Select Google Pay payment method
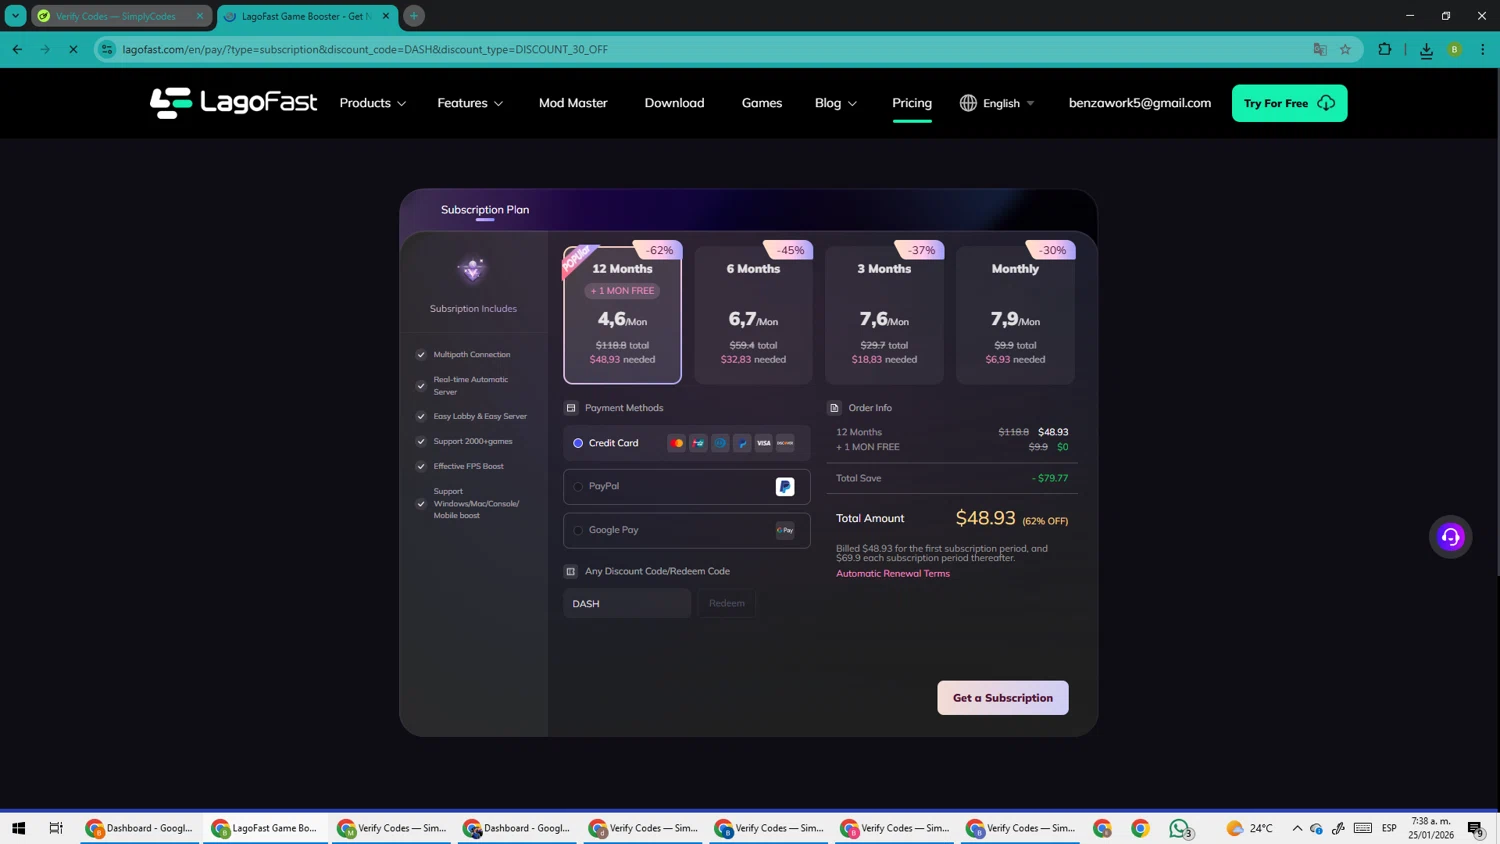 [x=686, y=531]
